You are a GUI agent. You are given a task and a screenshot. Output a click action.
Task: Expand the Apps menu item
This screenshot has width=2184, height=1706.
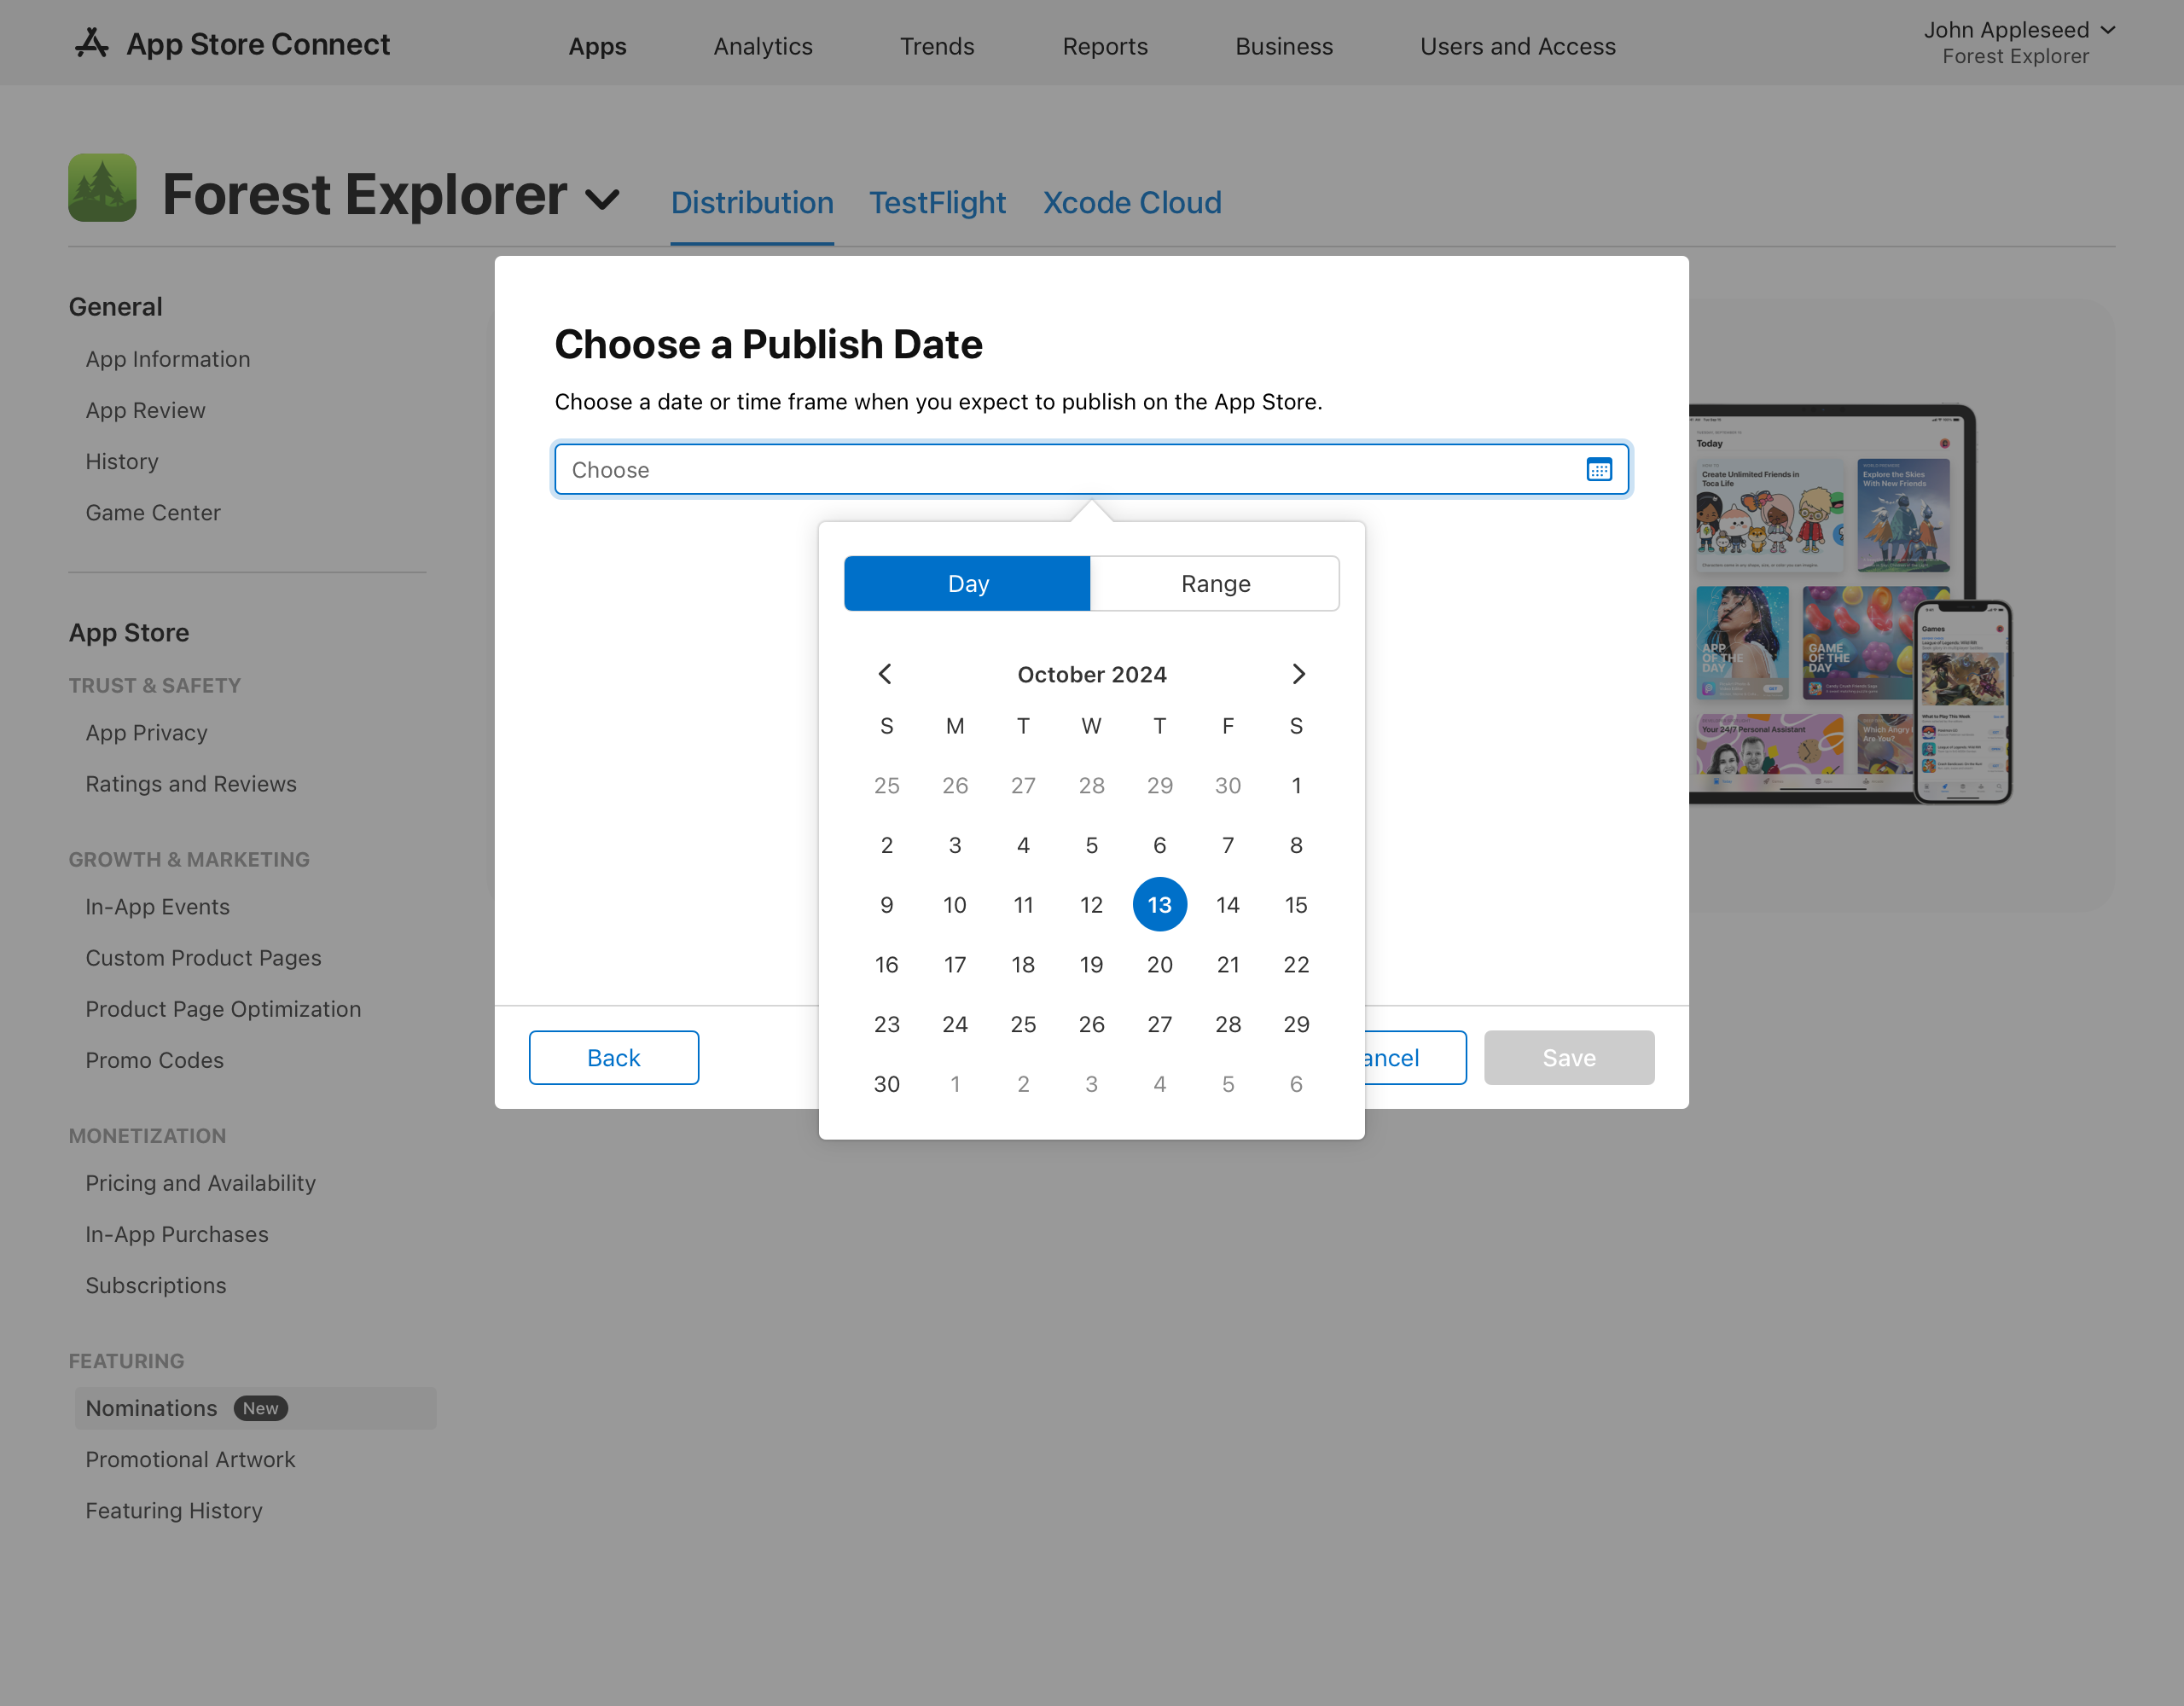click(597, 46)
